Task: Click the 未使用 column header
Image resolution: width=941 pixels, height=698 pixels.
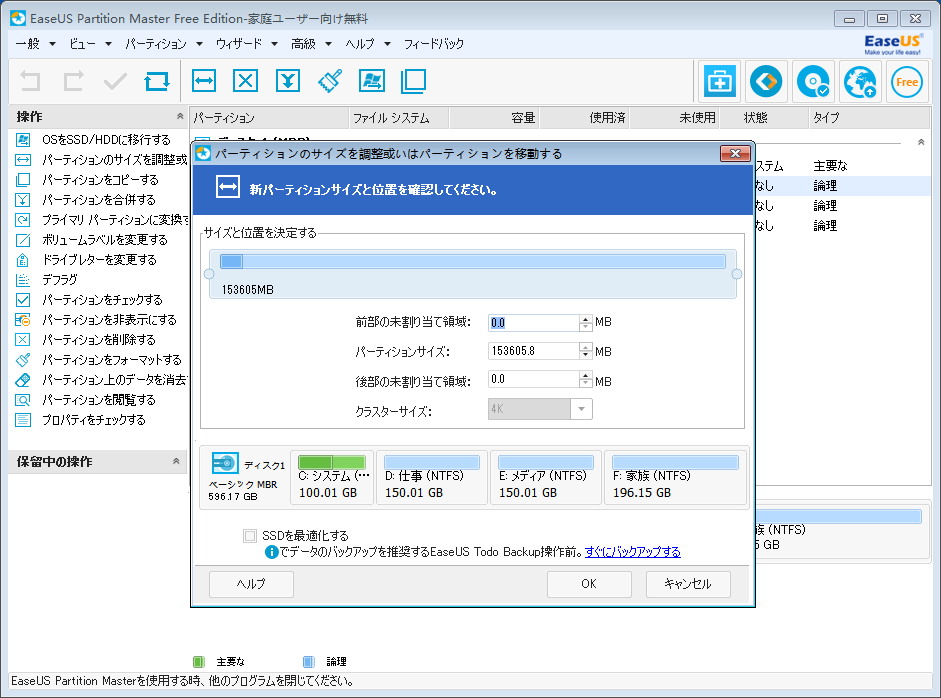Action: 675,118
